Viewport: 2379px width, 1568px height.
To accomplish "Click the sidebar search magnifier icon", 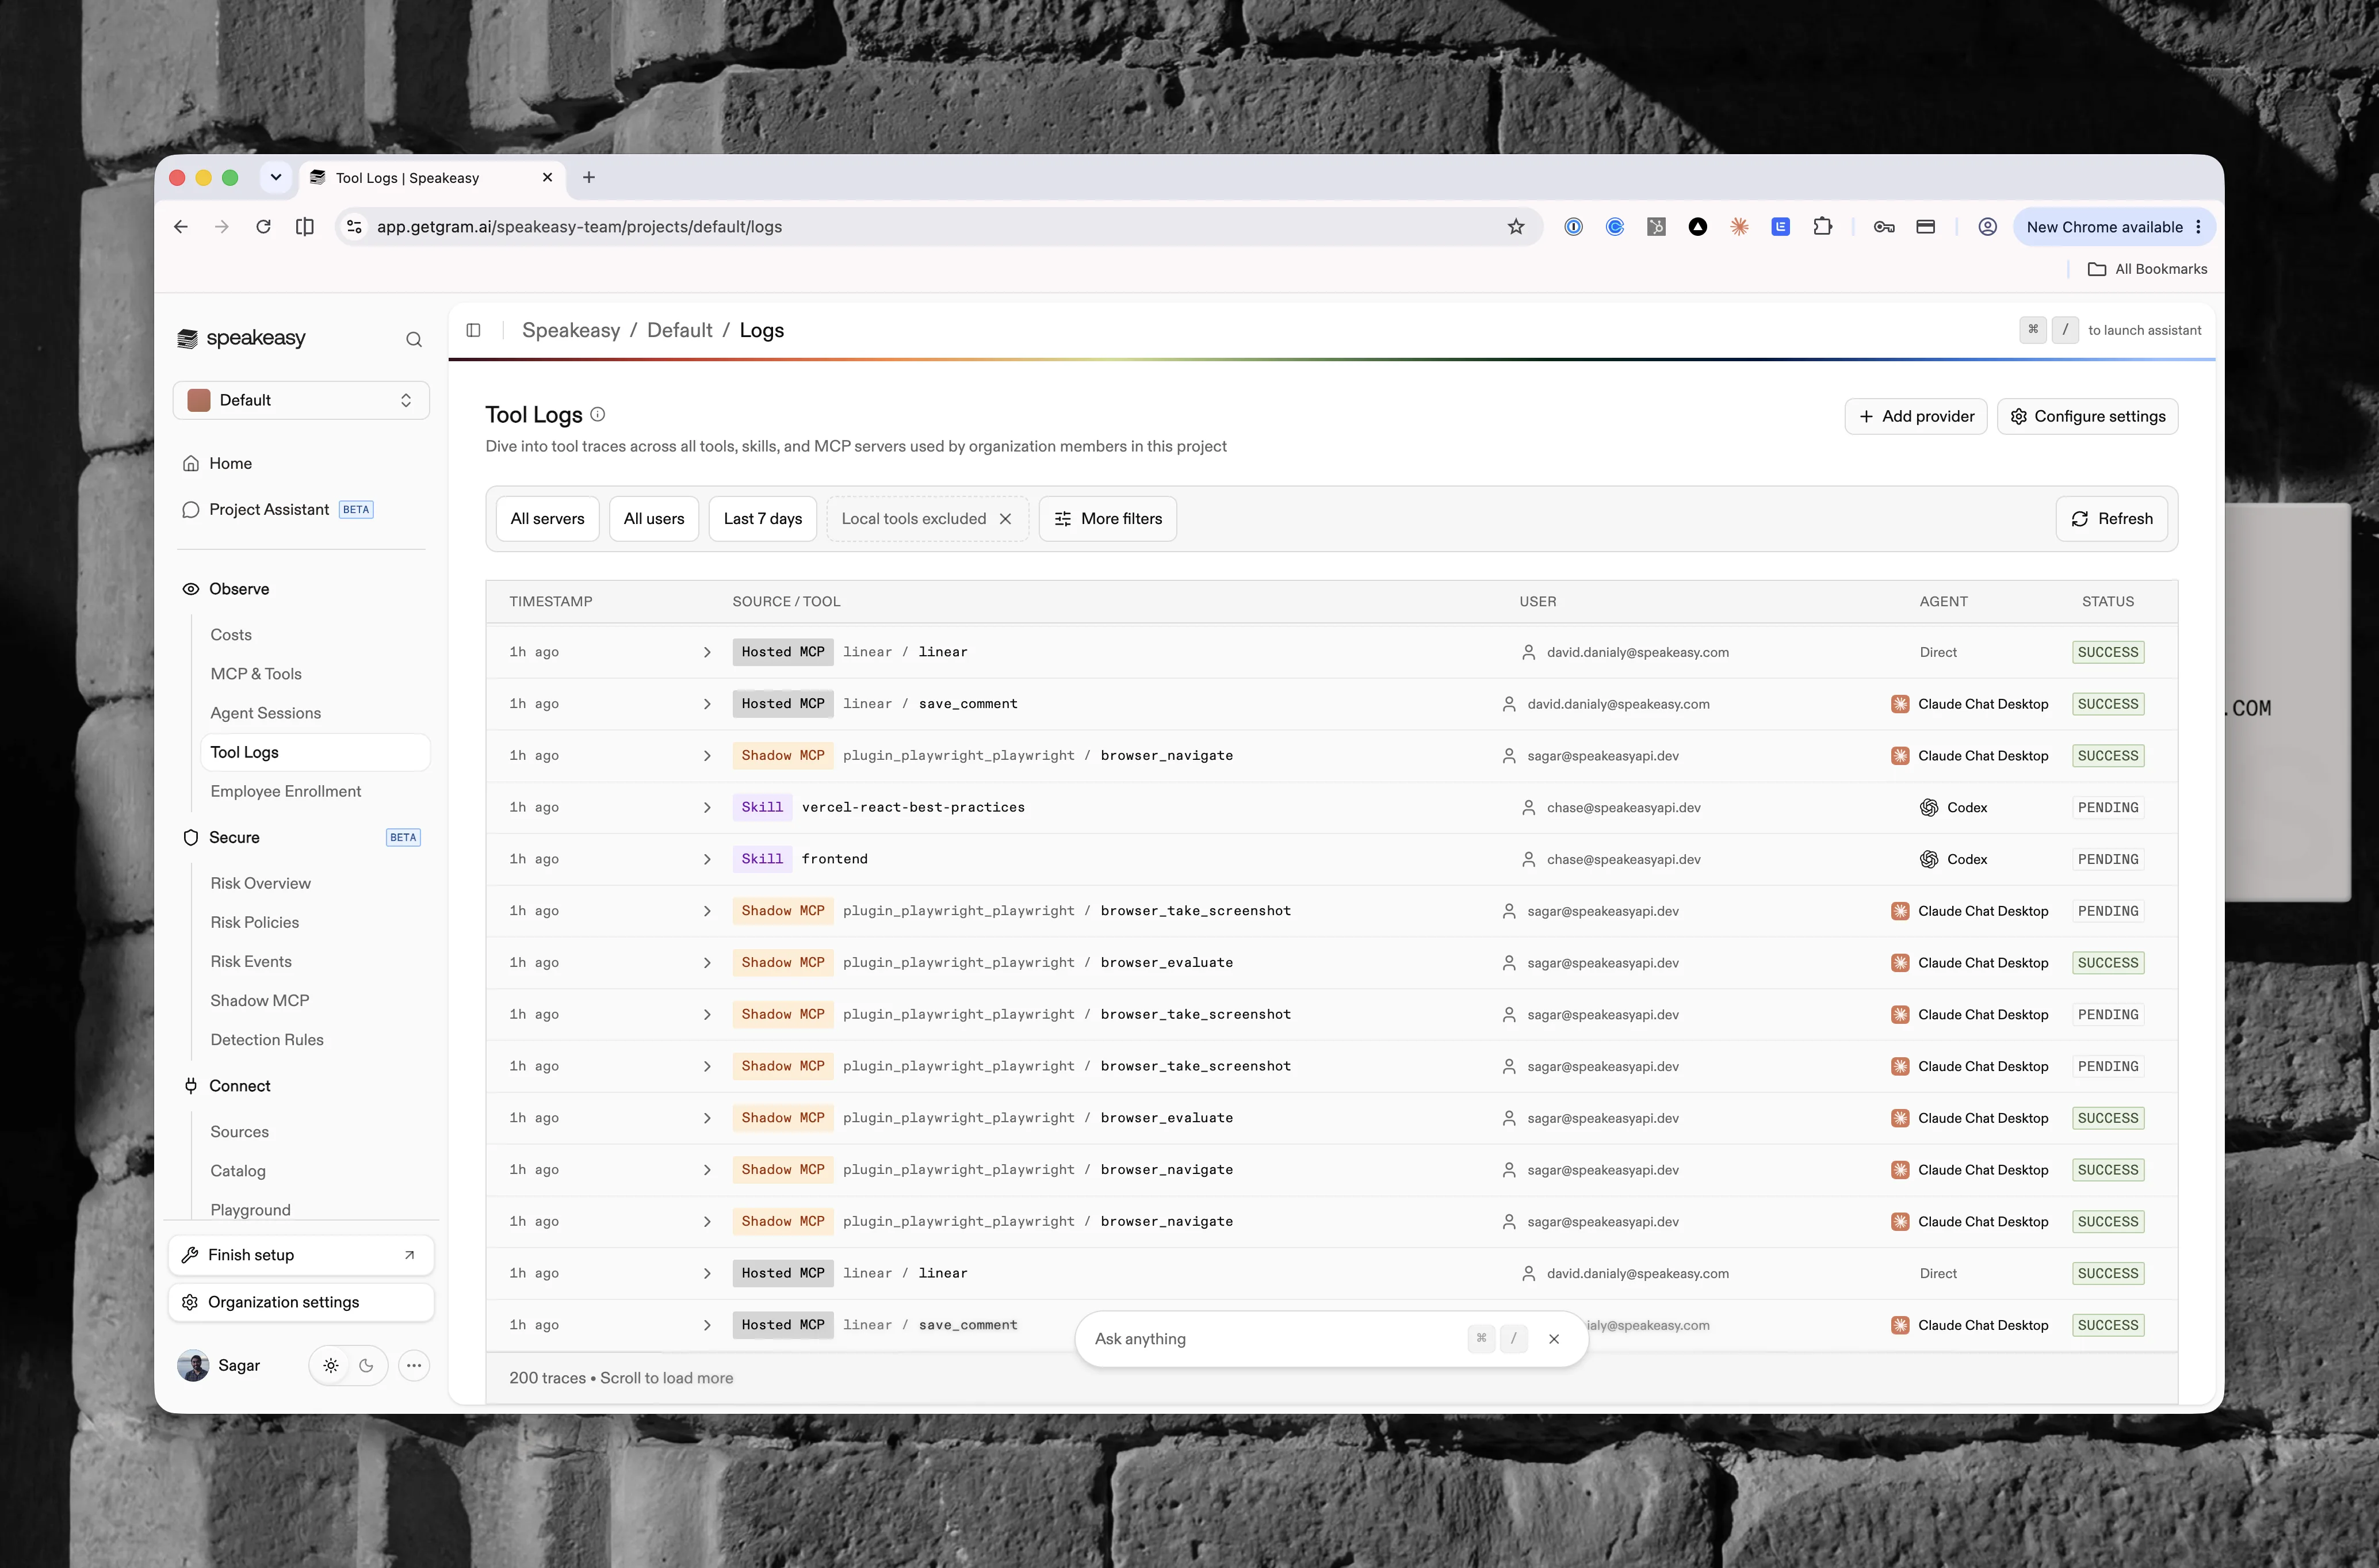I will [413, 340].
